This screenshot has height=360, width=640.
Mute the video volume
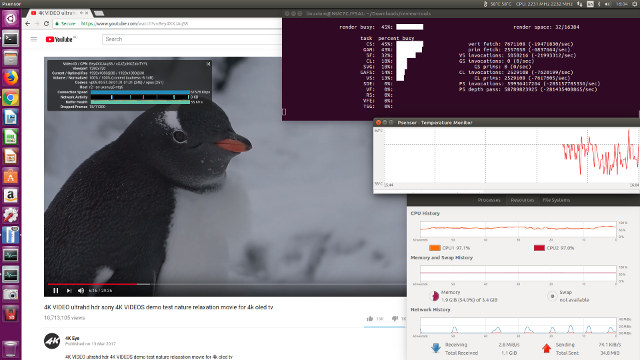pos(81,291)
